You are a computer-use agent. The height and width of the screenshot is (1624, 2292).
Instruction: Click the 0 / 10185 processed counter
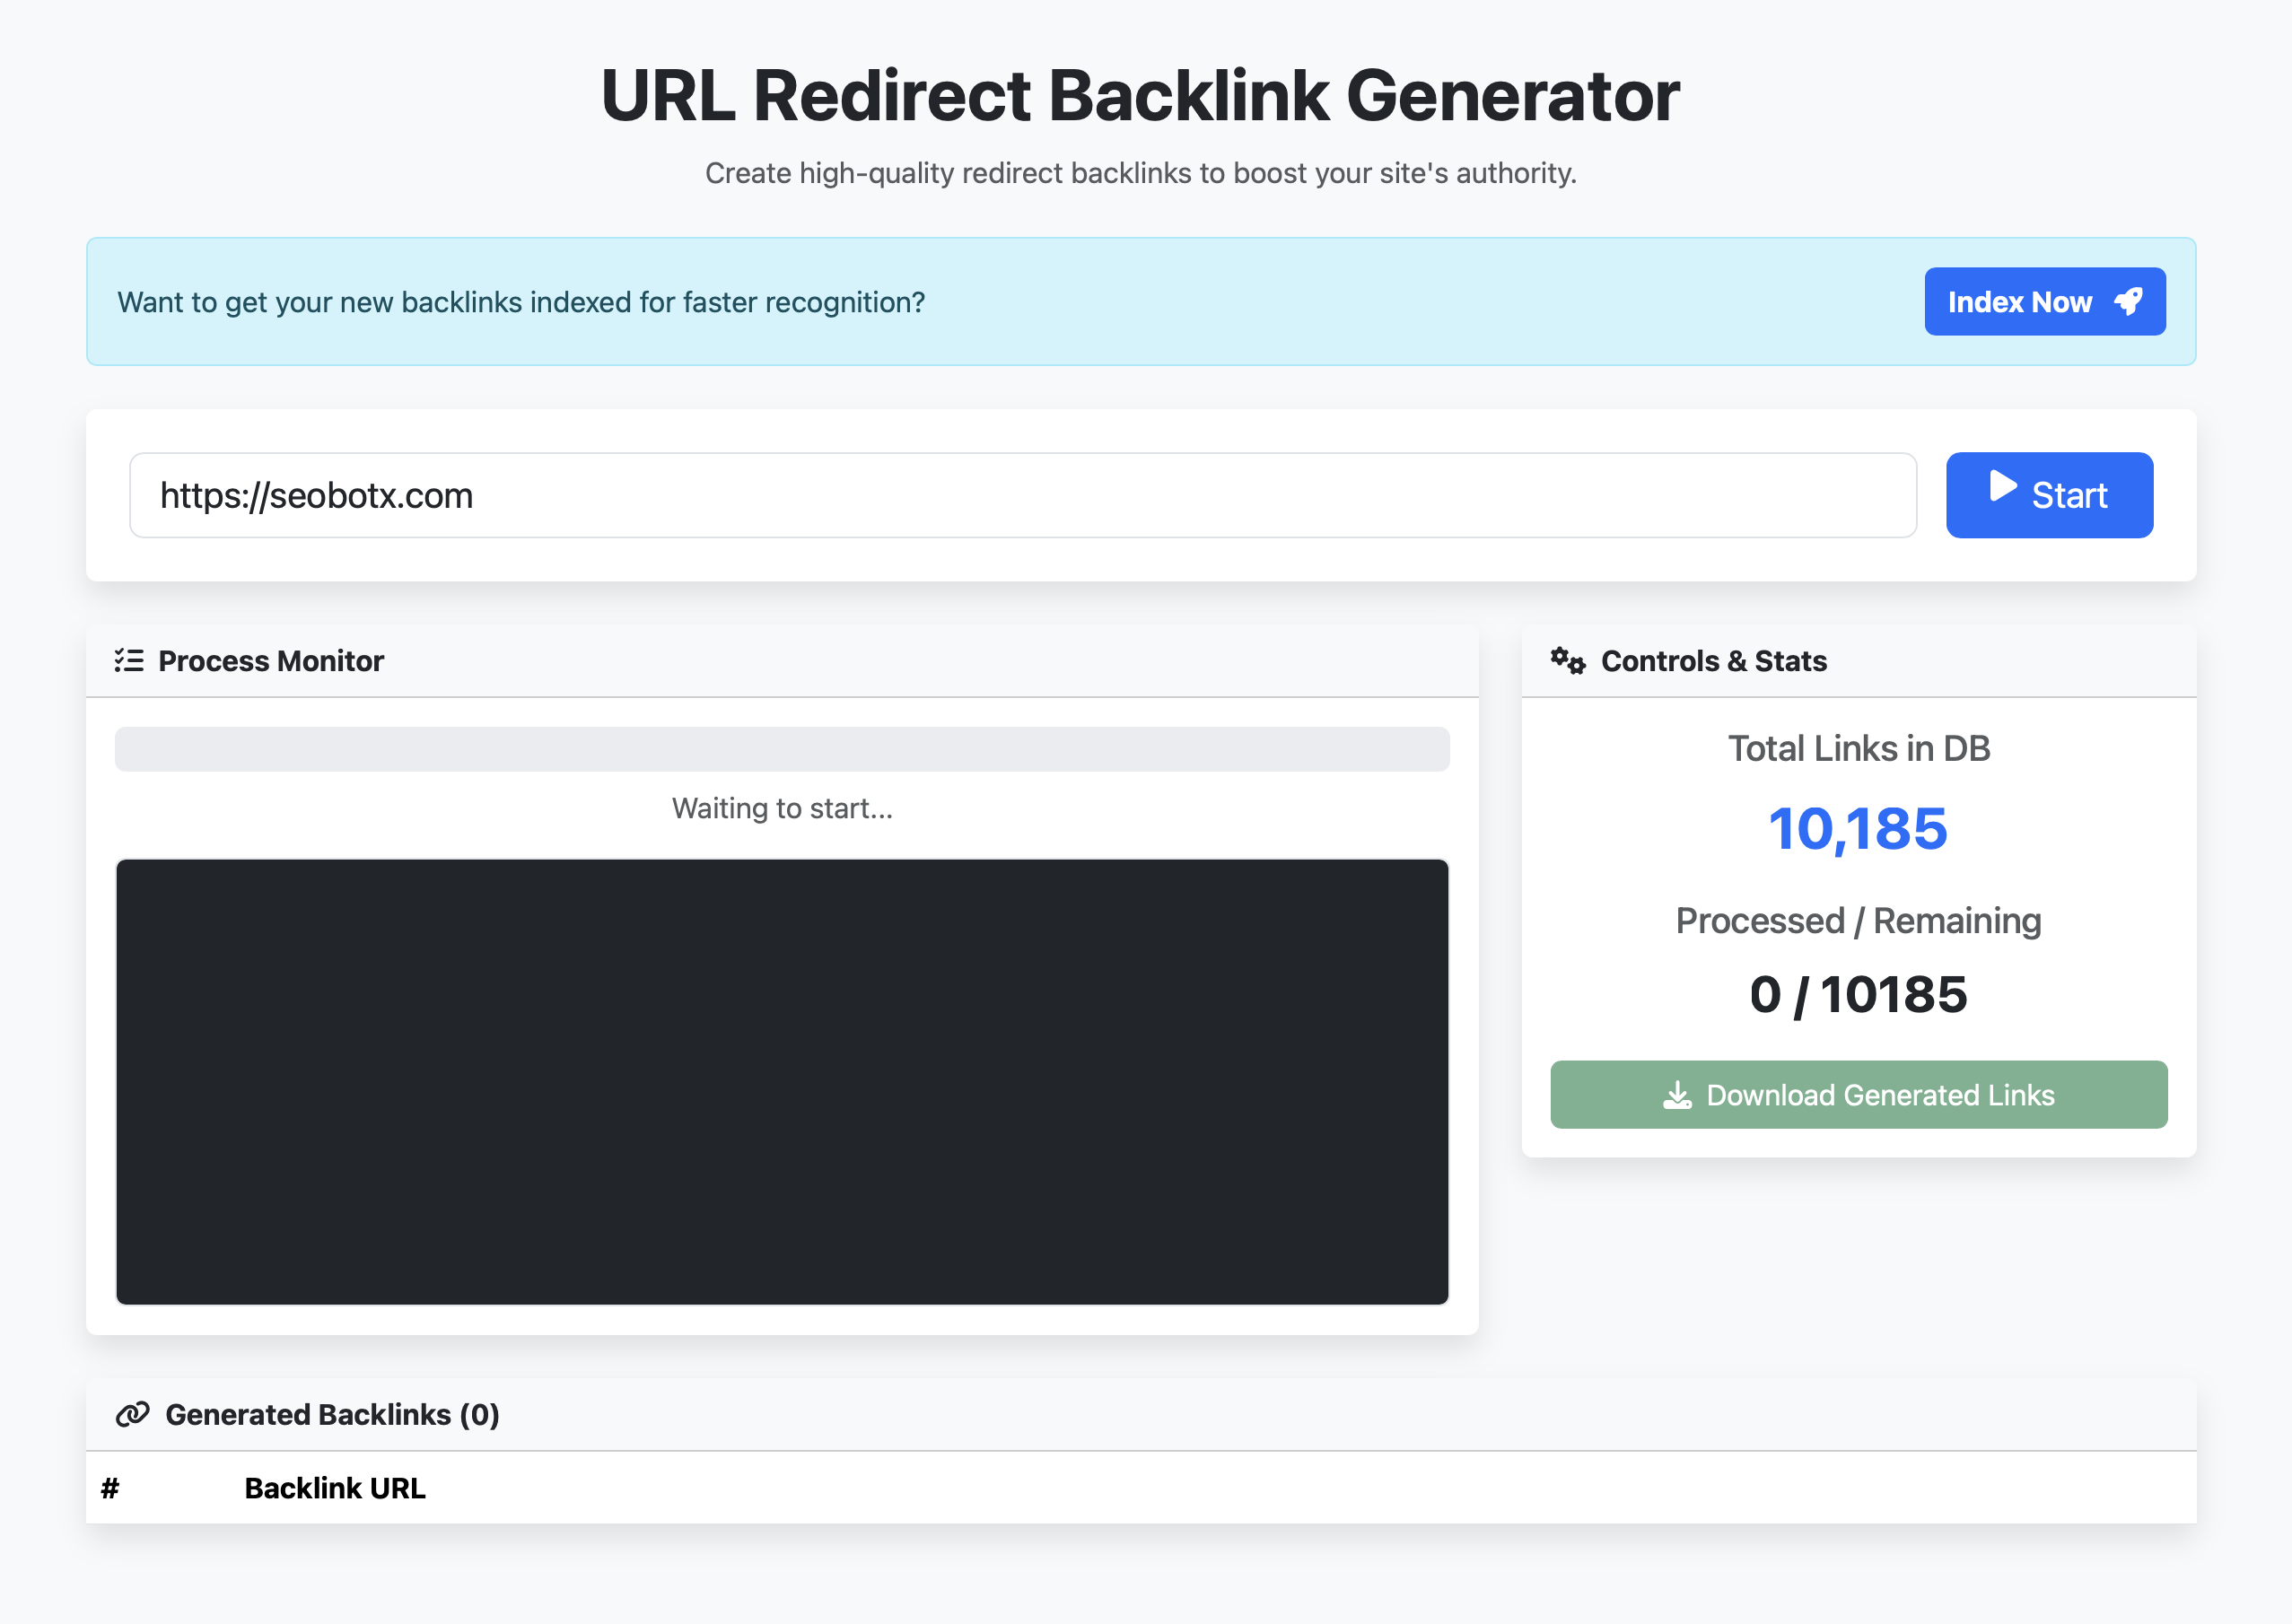click(x=1857, y=994)
